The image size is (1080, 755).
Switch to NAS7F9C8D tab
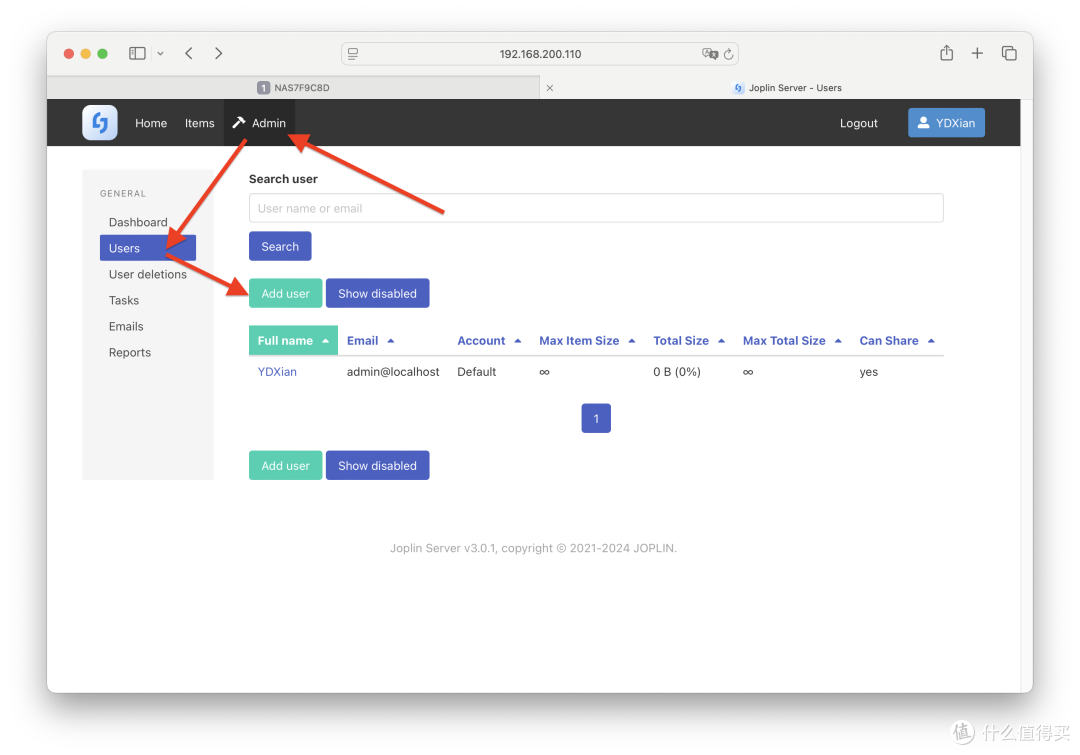coord(293,87)
